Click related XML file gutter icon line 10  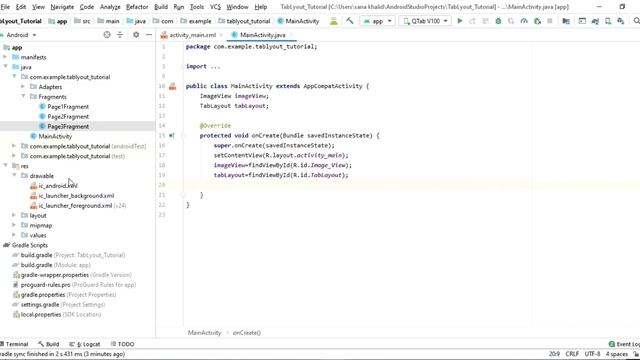point(173,86)
